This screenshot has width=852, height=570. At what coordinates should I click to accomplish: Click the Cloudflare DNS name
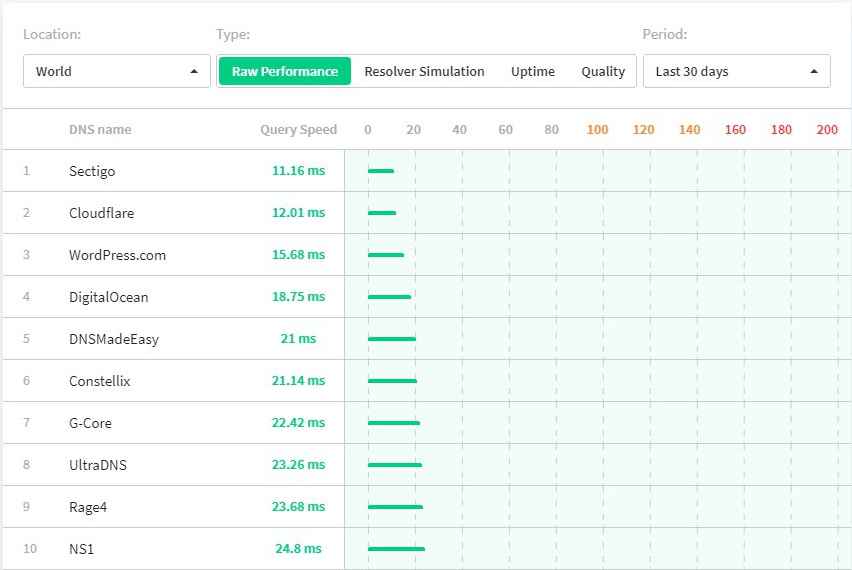[102, 213]
